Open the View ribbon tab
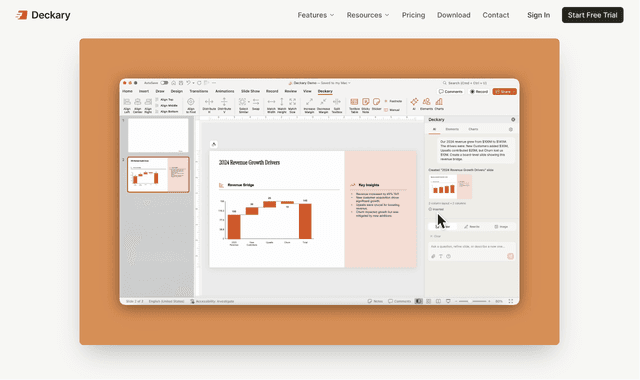Viewport: 640px width, 380px height. (x=307, y=91)
